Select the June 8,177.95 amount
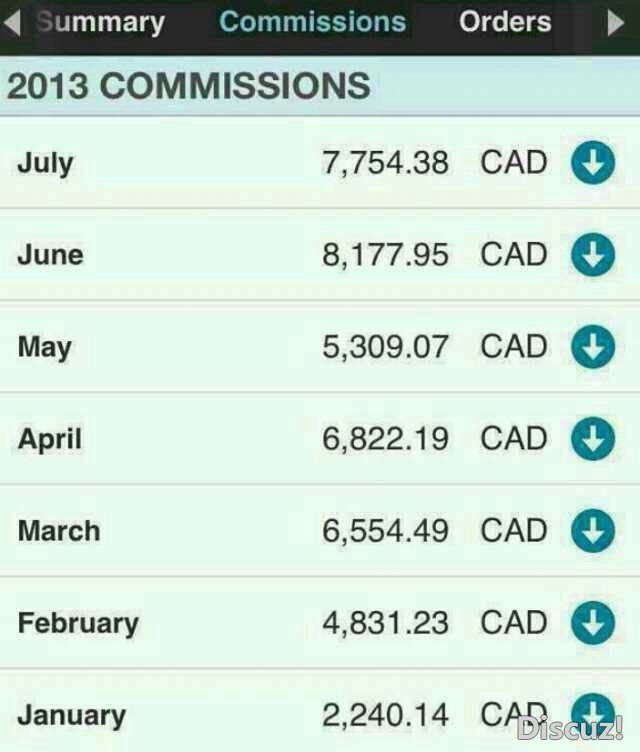The height and width of the screenshot is (752, 640). [x=386, y=255]
